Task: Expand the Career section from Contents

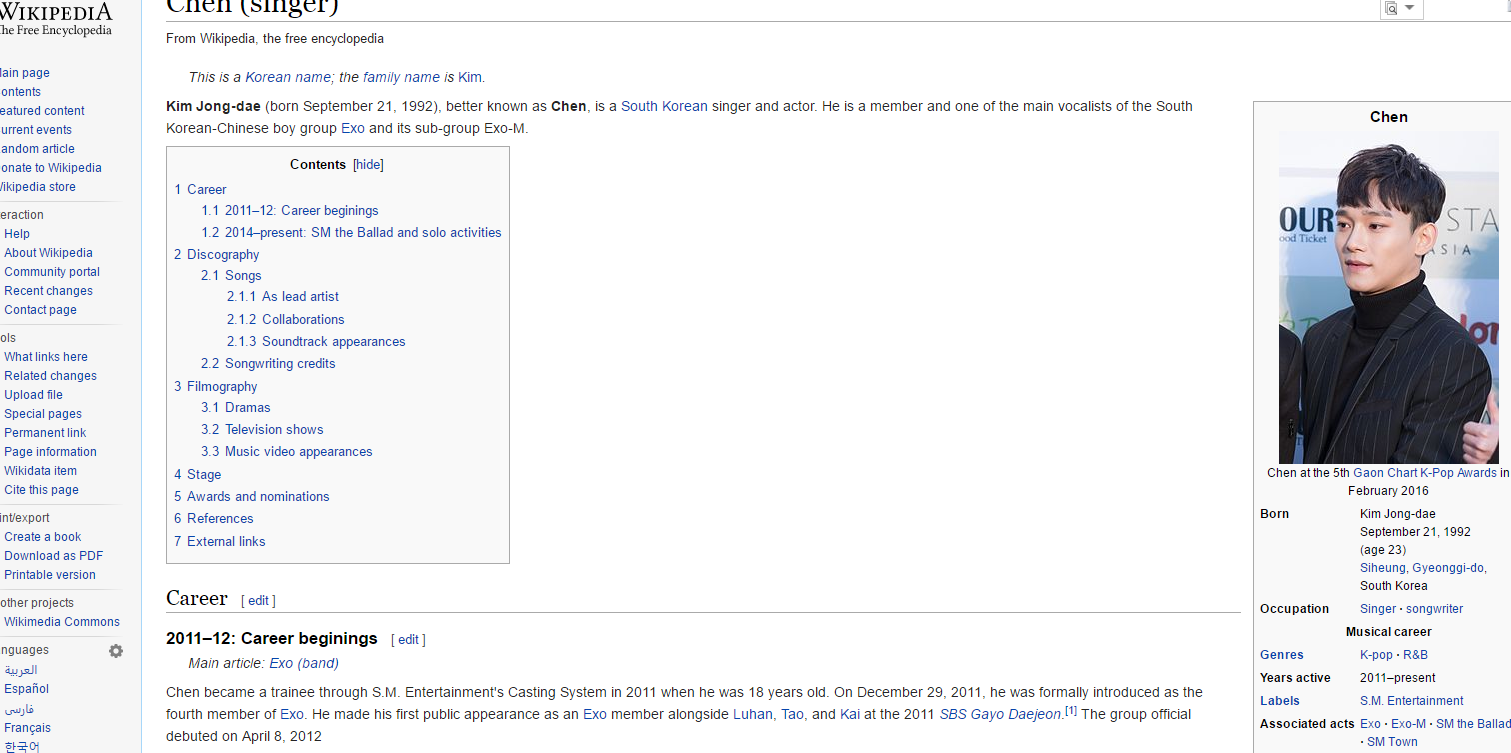Action: pyautogui.click(x=206, y=189)
